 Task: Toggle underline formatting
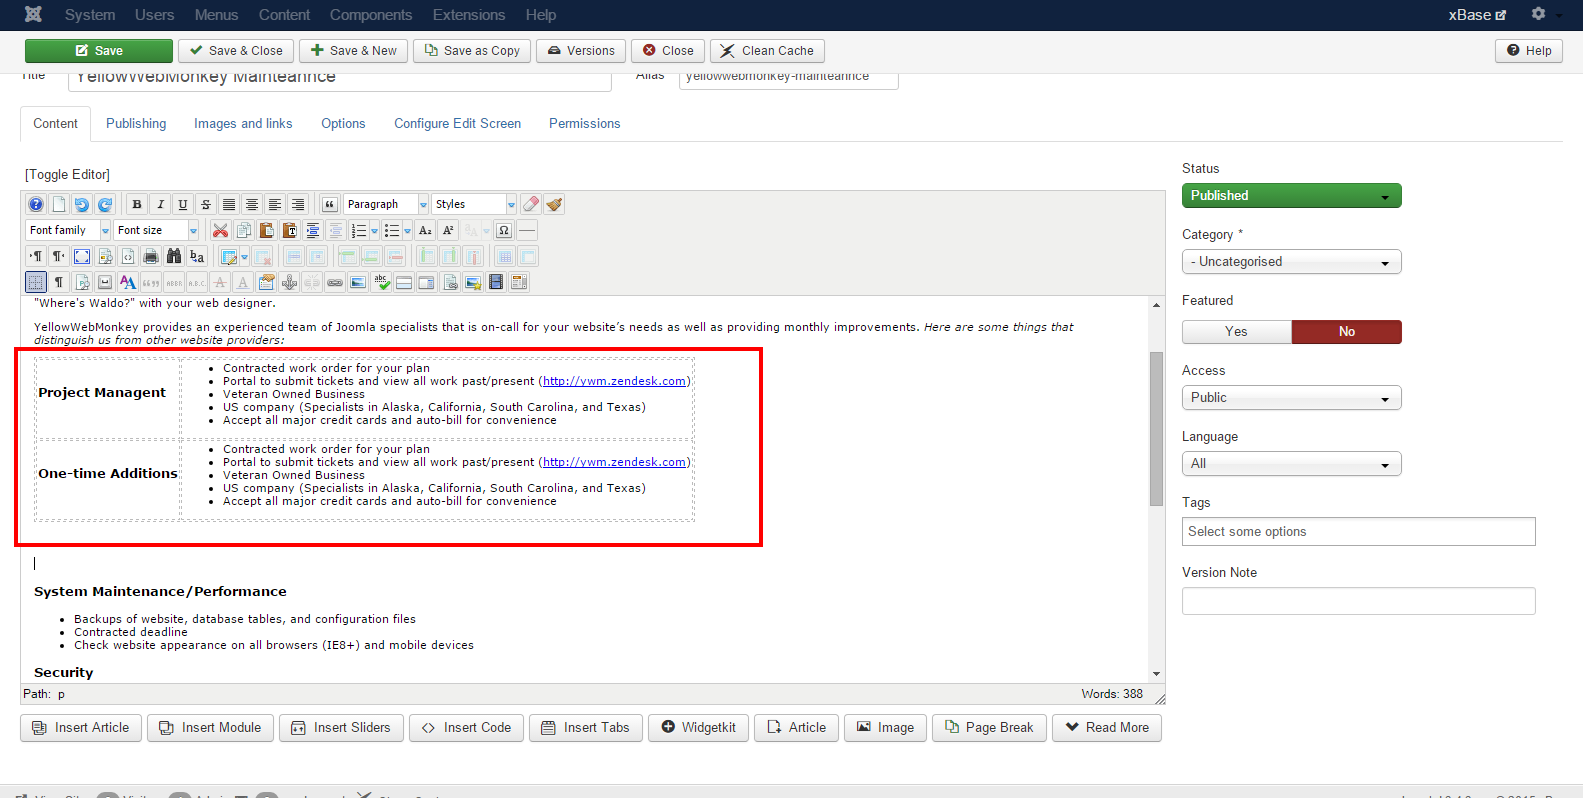[183, 204]
